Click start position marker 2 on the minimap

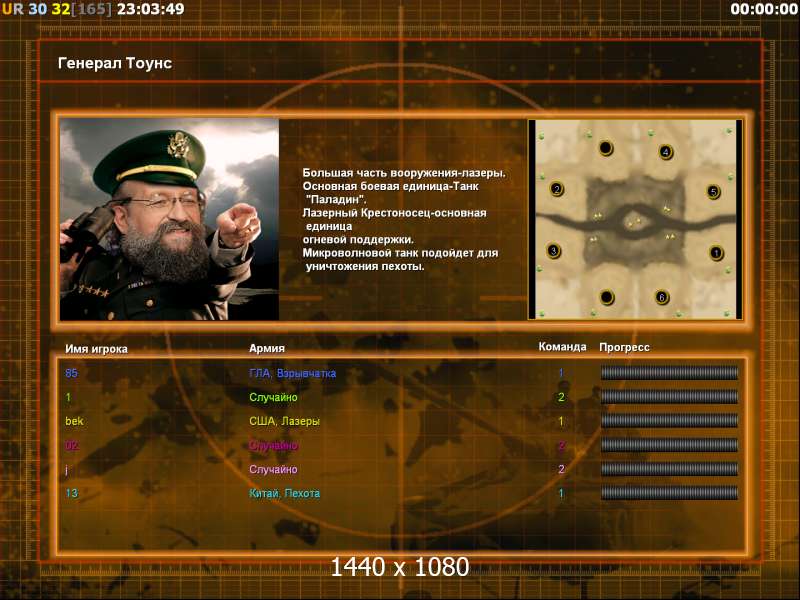point(557,189)
